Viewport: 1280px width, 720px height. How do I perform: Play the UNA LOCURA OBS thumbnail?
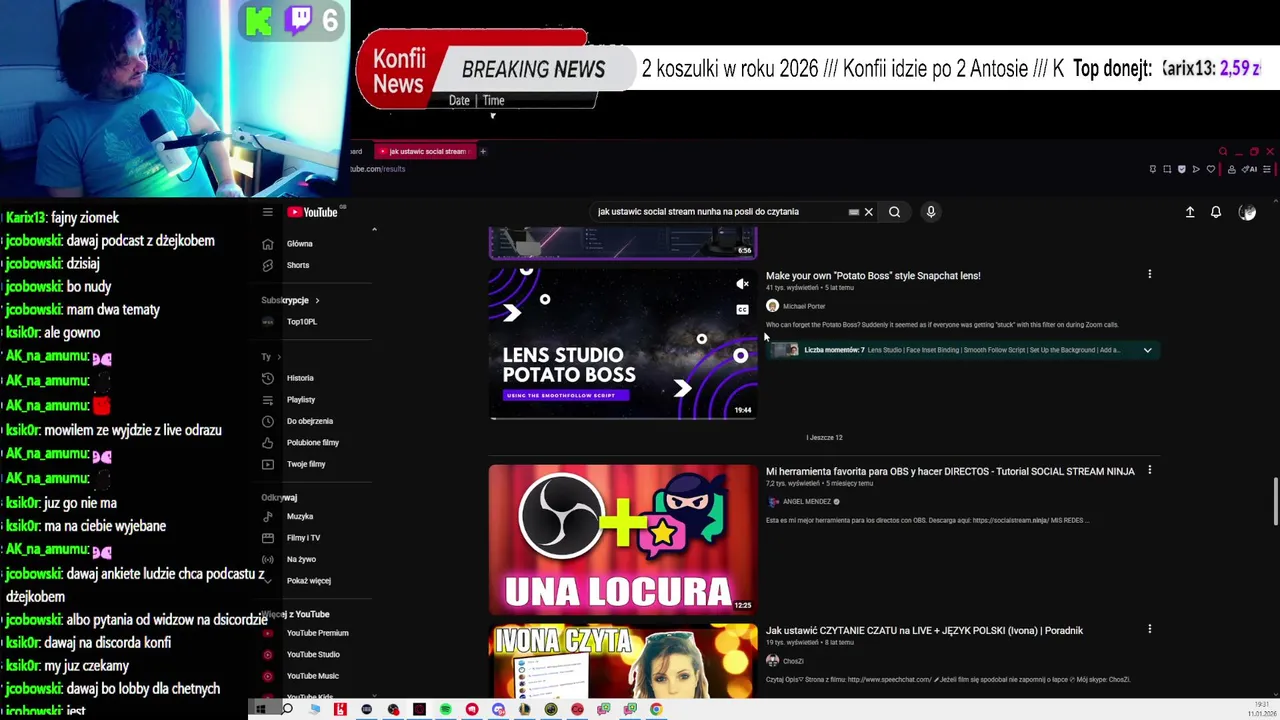coord(623,539)
